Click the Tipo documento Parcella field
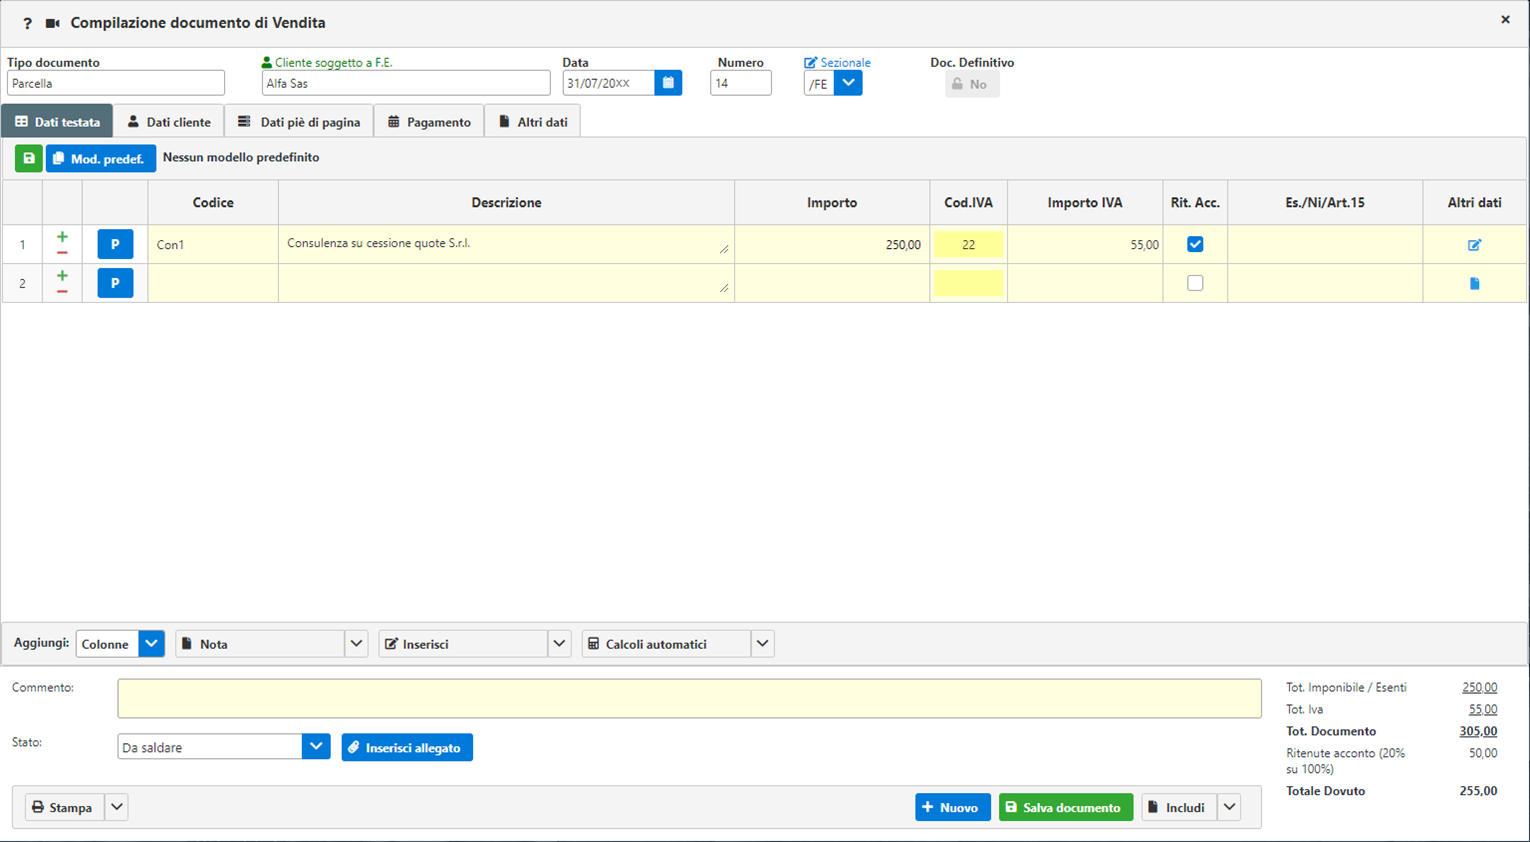Viewport: 1530px width, 842px height. pos(116,83)
